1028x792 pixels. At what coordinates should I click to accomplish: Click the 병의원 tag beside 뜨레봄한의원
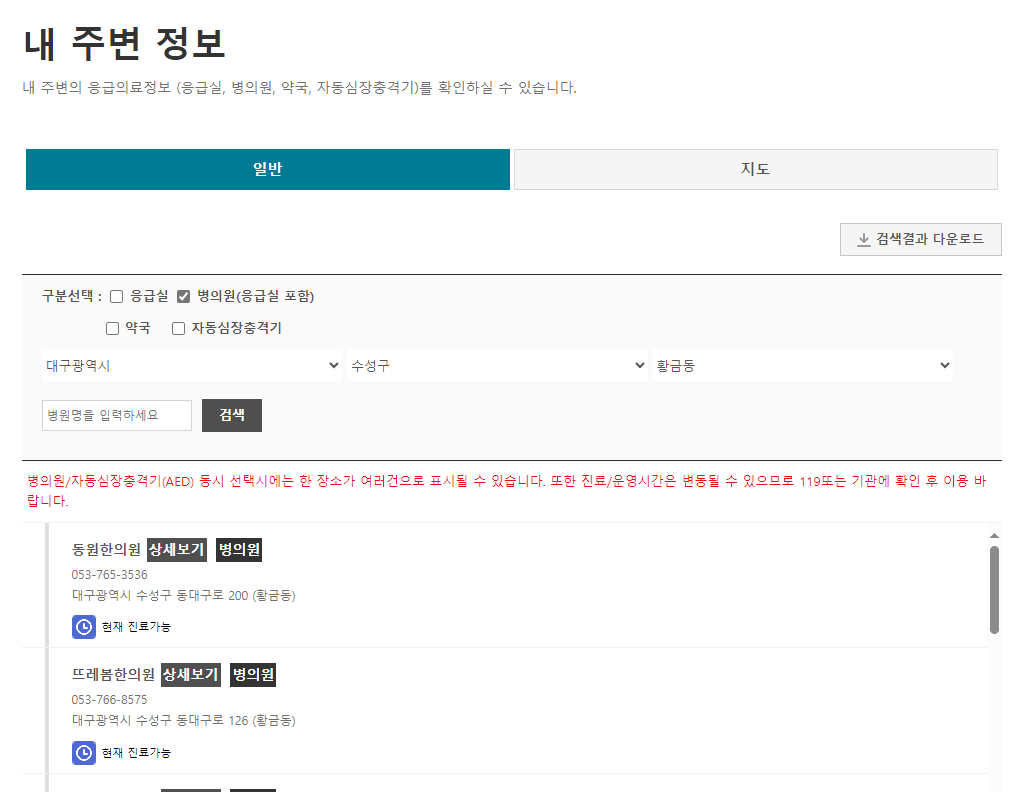pyautogui.click(x=253, y=675)
